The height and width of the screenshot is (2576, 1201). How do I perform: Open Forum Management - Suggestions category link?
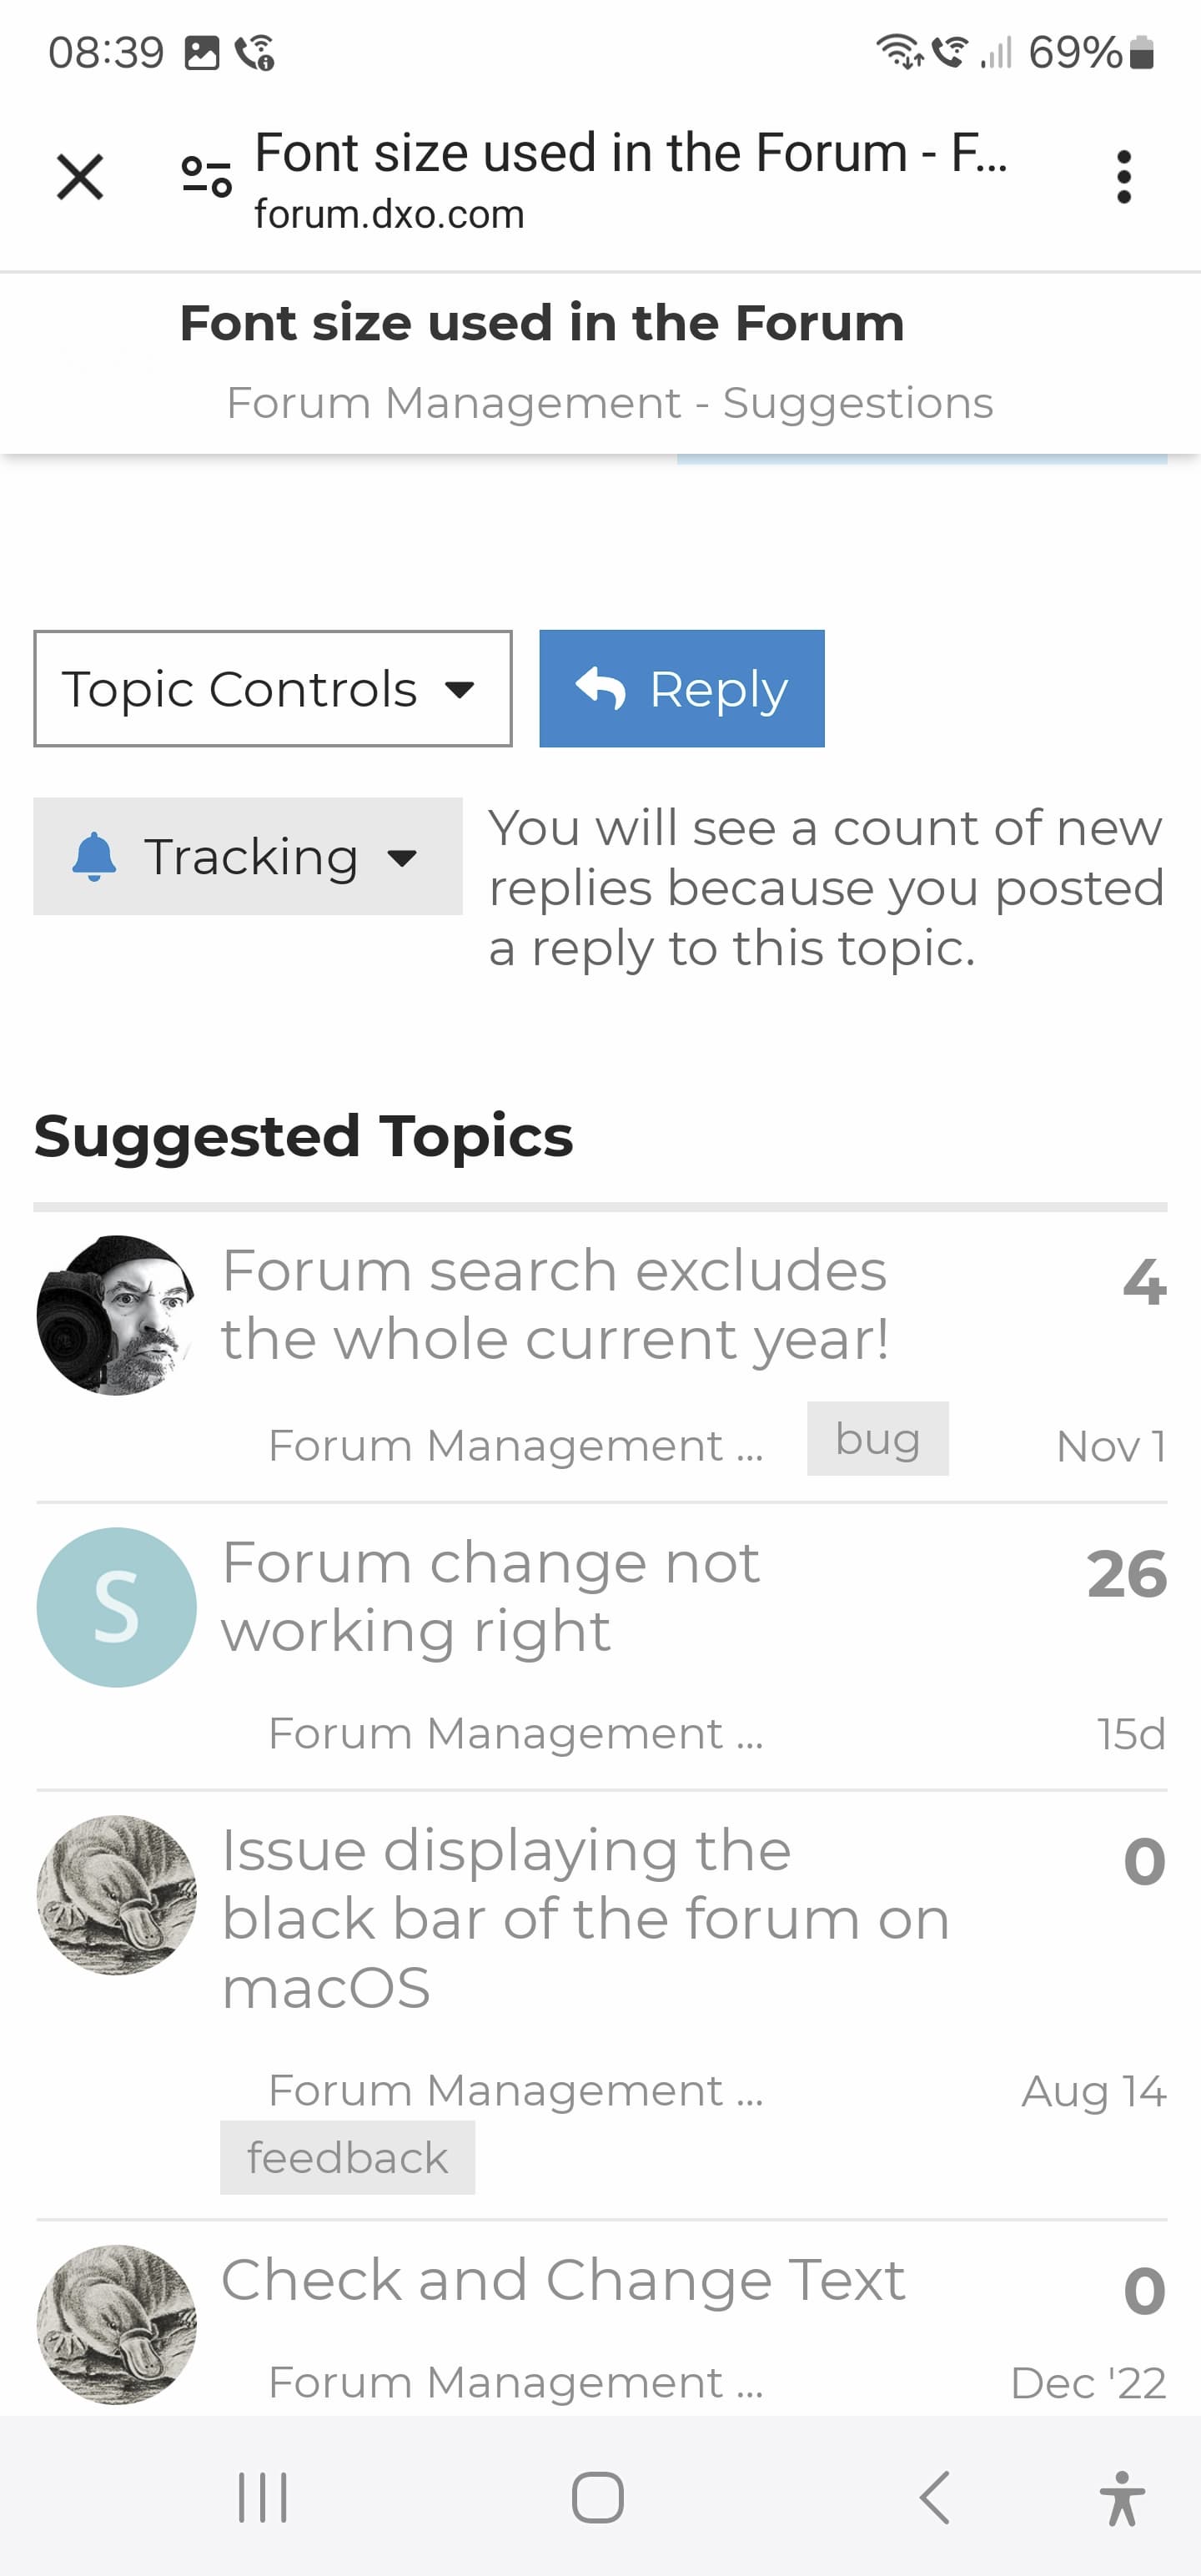pos(610,403)
